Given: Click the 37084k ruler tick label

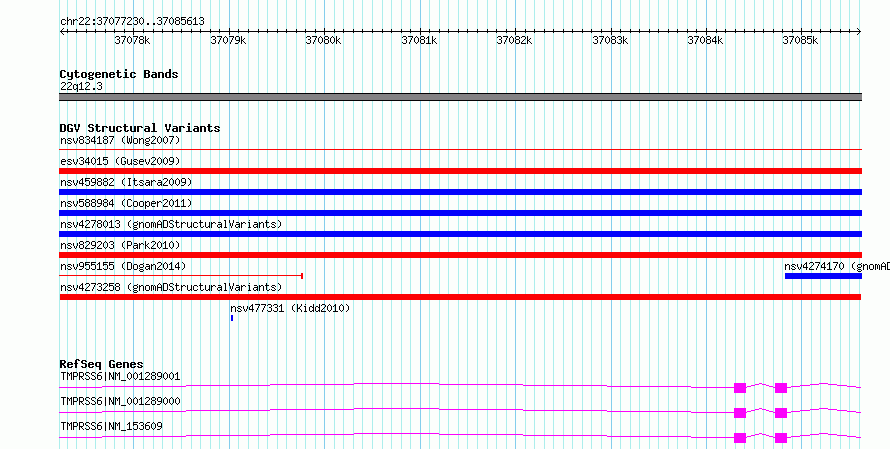Looking at the screenshot, I should click(x=706, y=40).
